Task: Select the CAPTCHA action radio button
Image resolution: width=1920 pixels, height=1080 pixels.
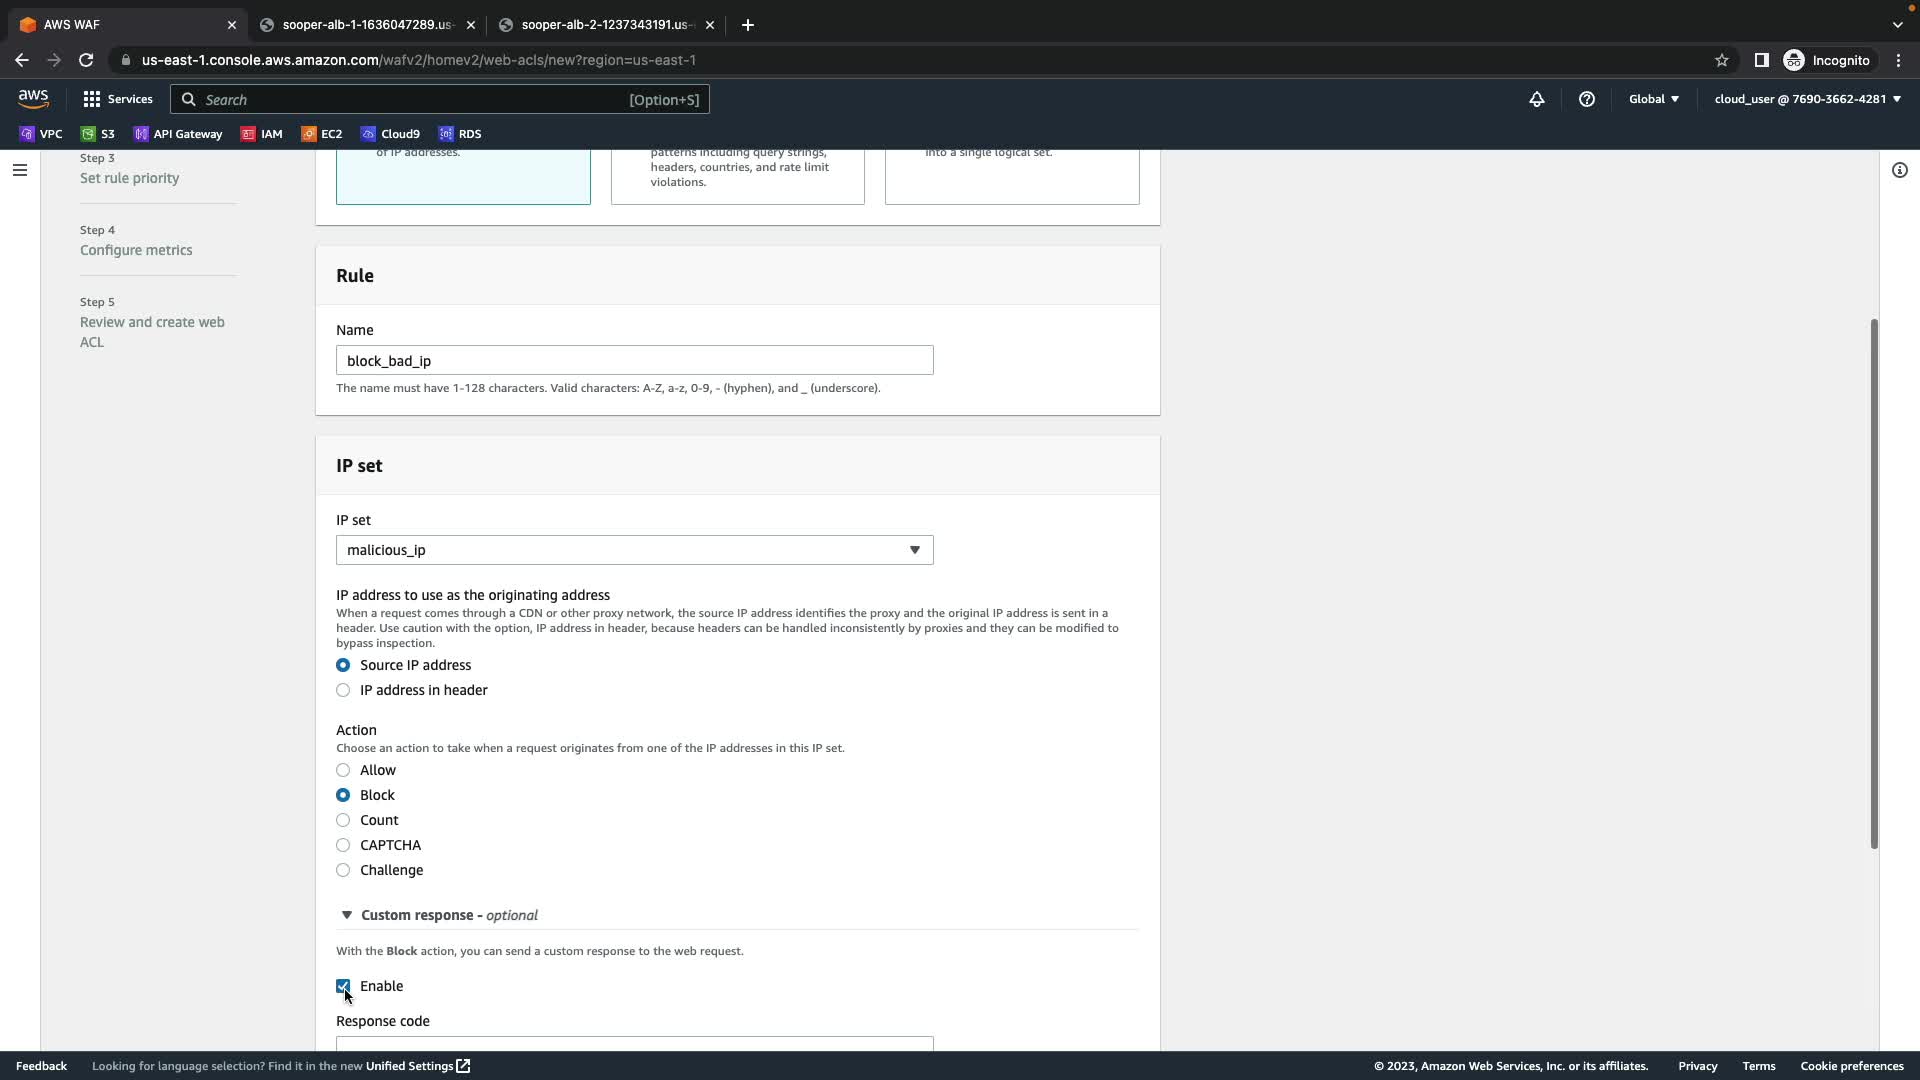Action: [343, 845]
